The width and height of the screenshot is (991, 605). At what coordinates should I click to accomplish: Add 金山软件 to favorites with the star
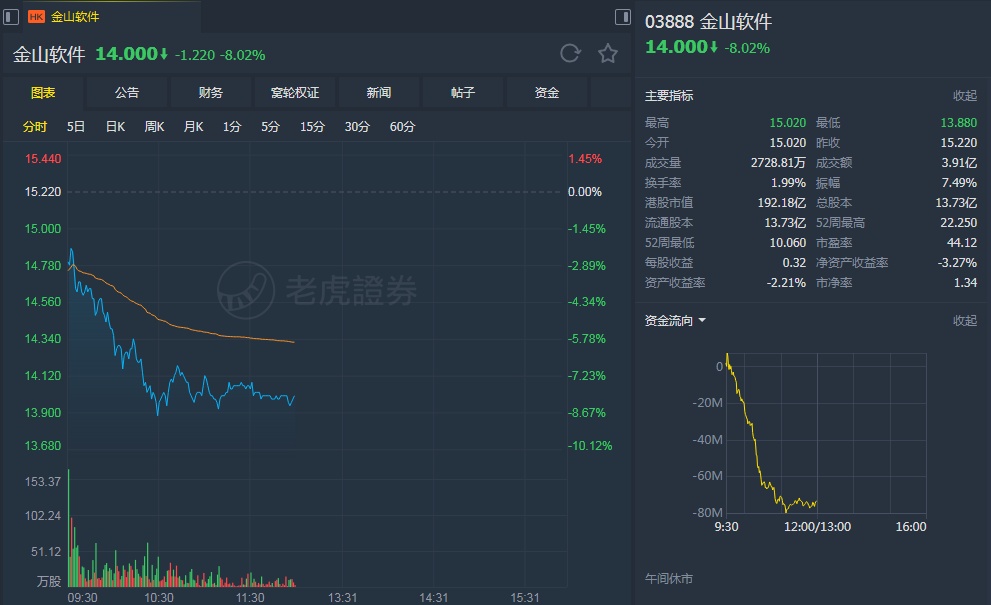(x=608, y=54)
